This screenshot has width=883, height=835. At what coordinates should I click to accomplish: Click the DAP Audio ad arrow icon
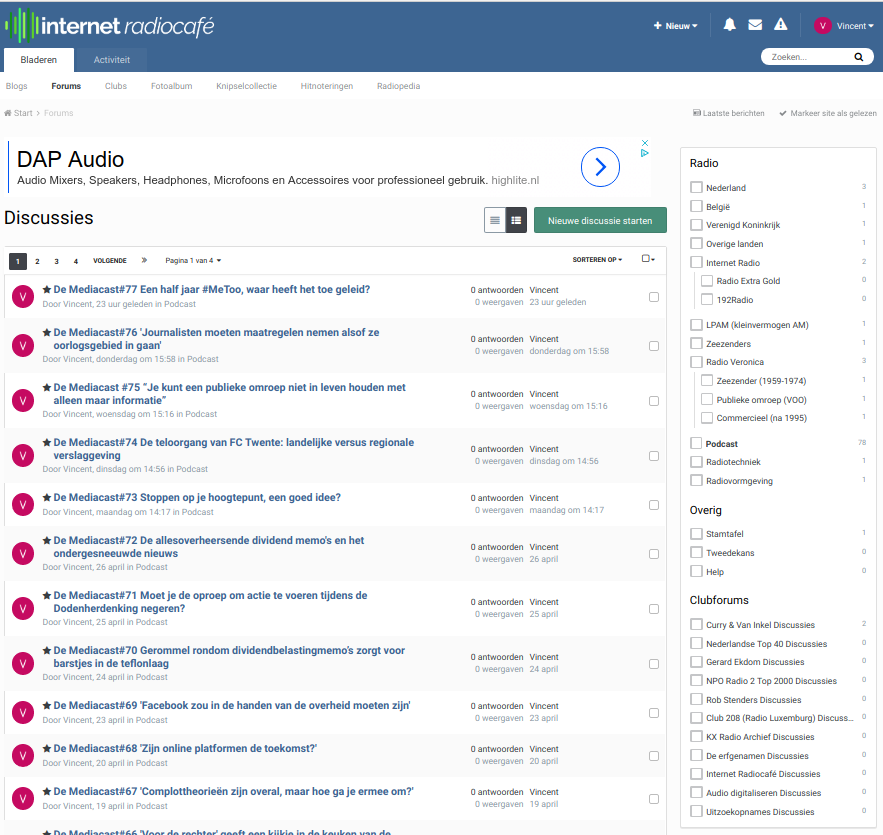[x=600, y=167]
